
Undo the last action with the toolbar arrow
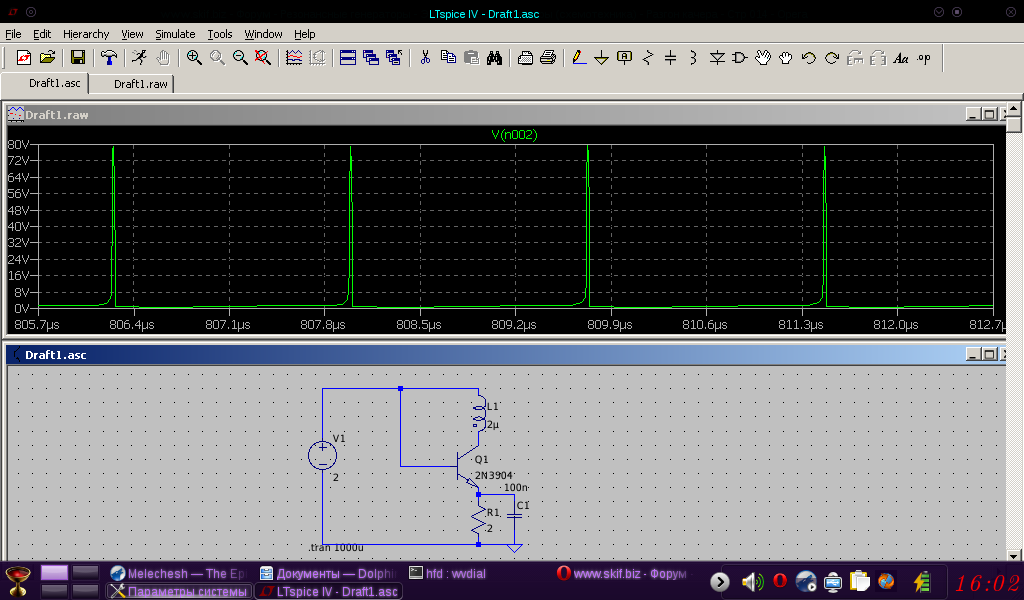808,57
